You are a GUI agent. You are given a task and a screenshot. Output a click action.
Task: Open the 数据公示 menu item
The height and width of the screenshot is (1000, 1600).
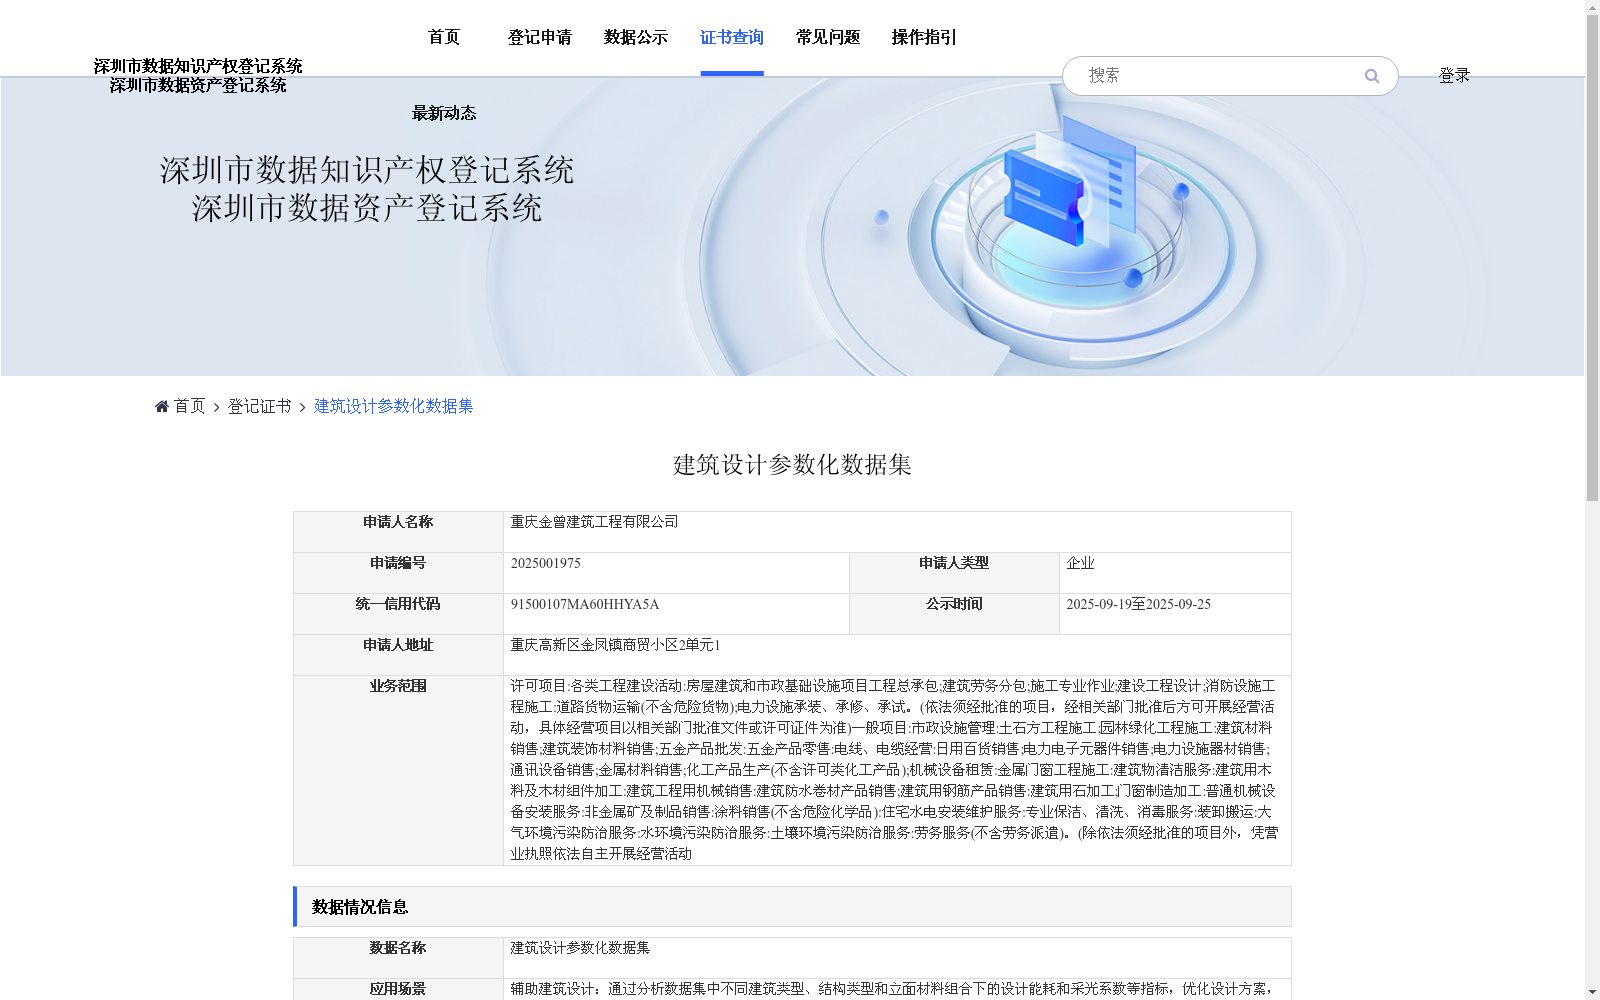(636, 37)
